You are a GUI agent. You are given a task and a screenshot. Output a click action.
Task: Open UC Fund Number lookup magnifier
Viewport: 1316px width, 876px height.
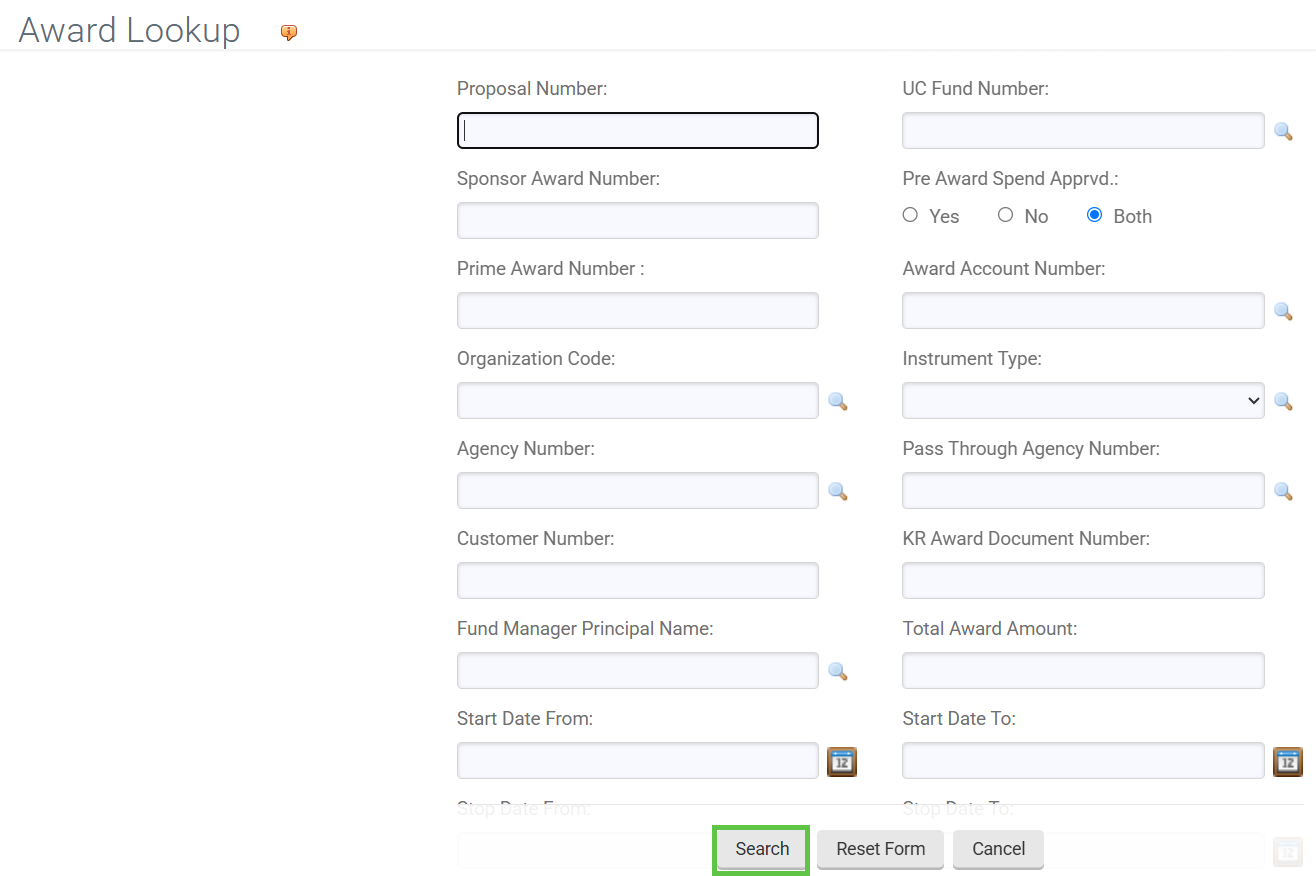[1283, 131]
